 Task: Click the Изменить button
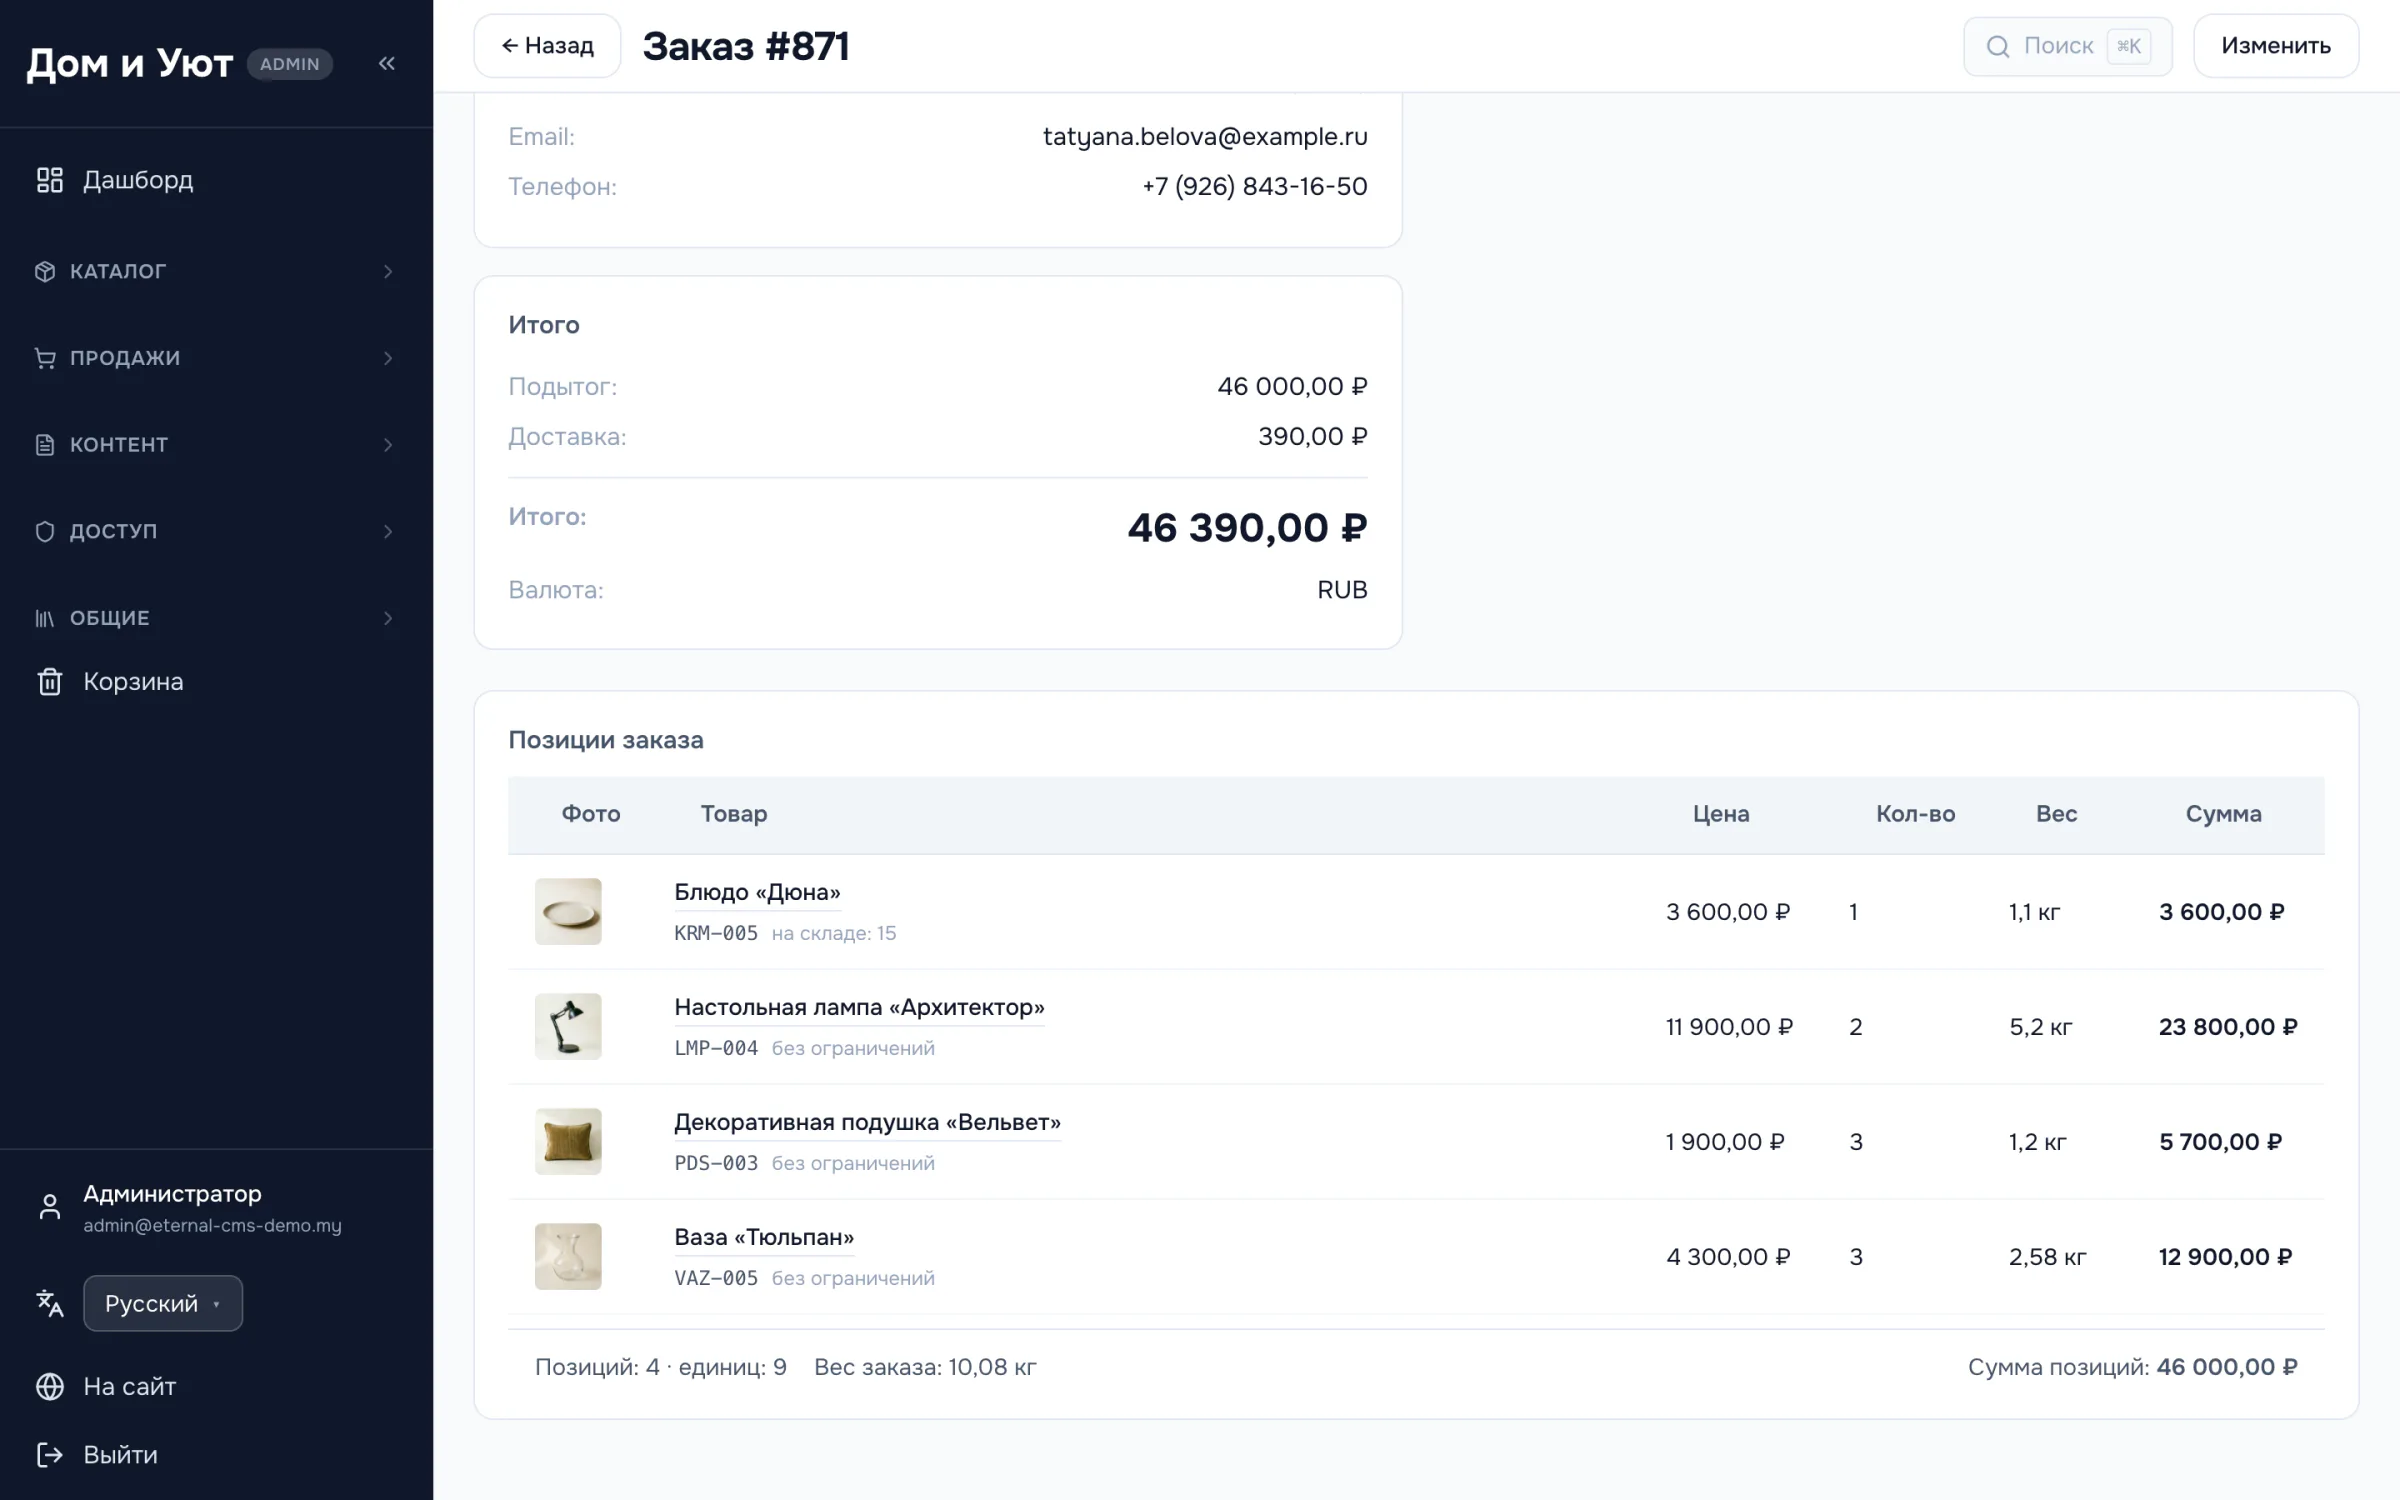point(2276,46)
